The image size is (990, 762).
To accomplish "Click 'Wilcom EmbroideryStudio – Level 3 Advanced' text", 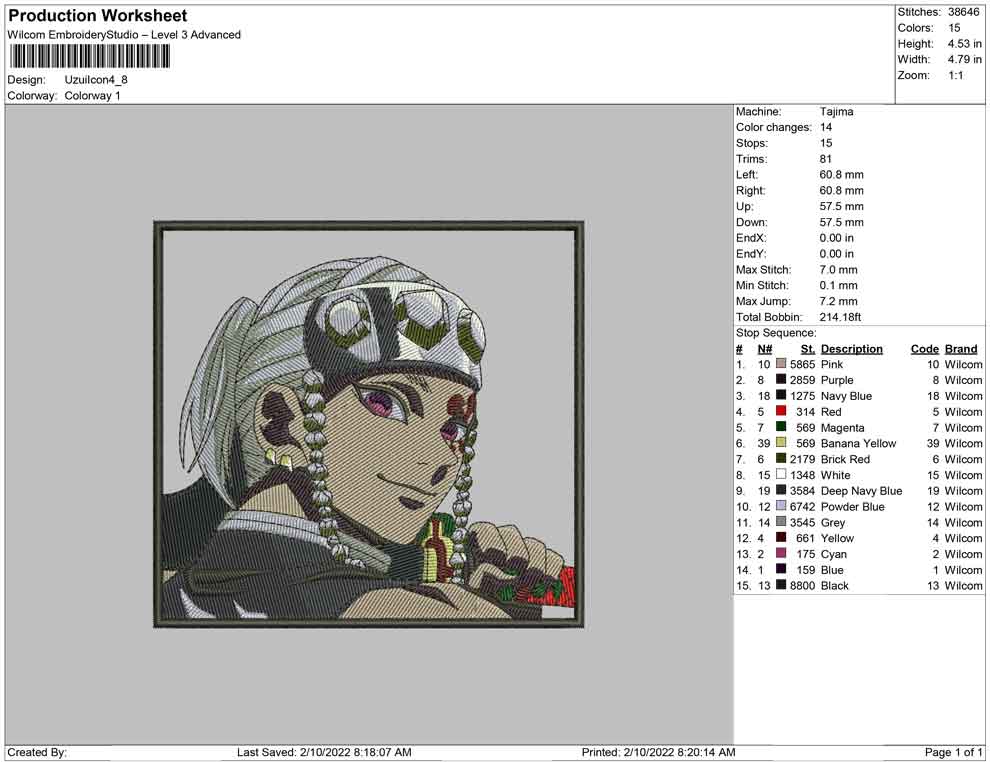I will [124, 35].
